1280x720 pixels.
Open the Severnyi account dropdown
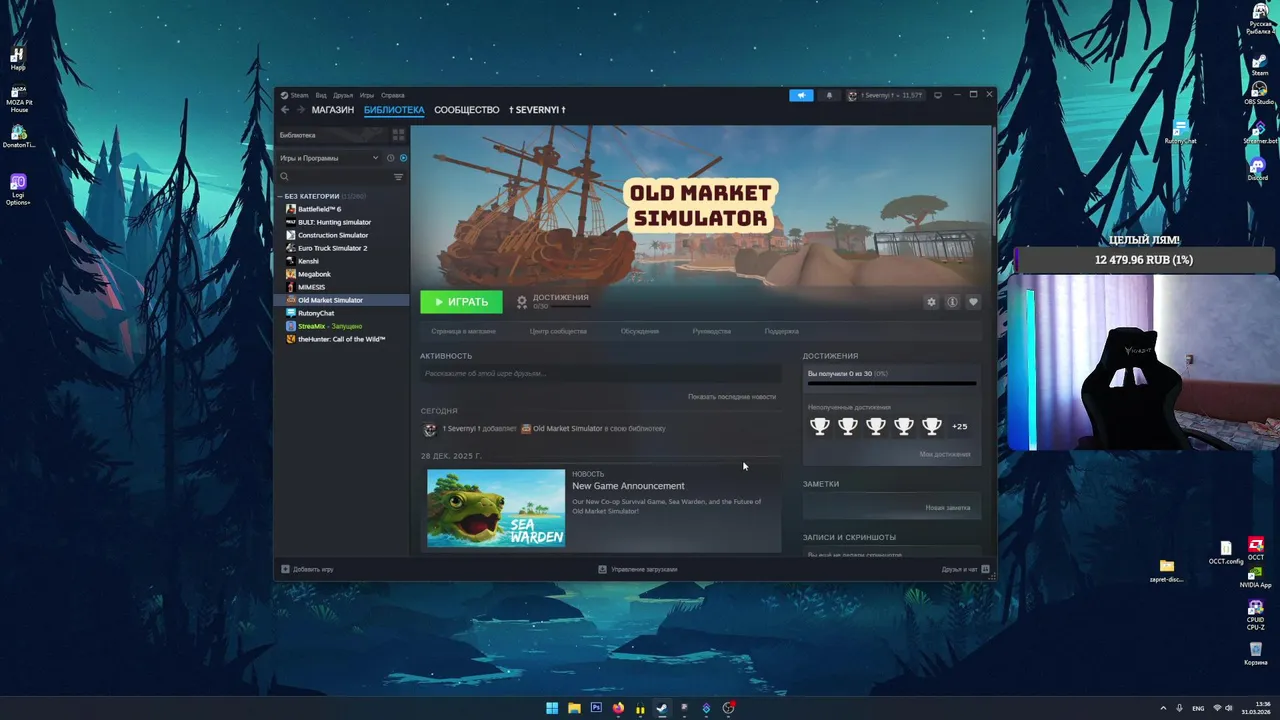[885, 95]
